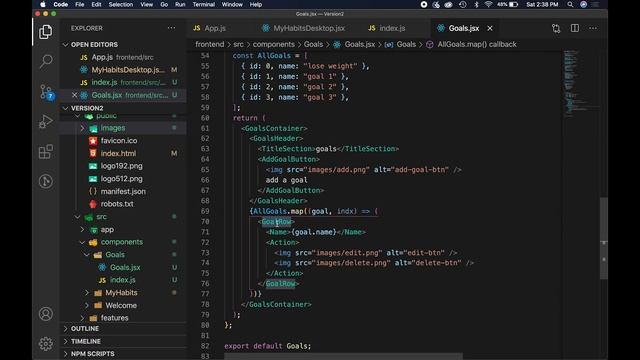Image resolution: width=640 pixels, height=360 pixels.
Task: Open Time Machine menu bar icon
Action: click(462, 4)
